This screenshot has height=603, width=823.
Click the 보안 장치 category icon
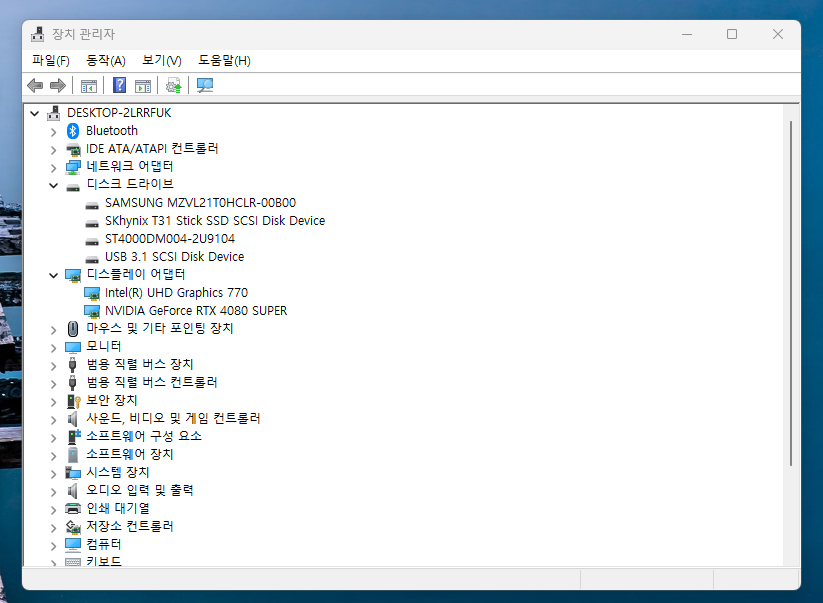point(73,401)
